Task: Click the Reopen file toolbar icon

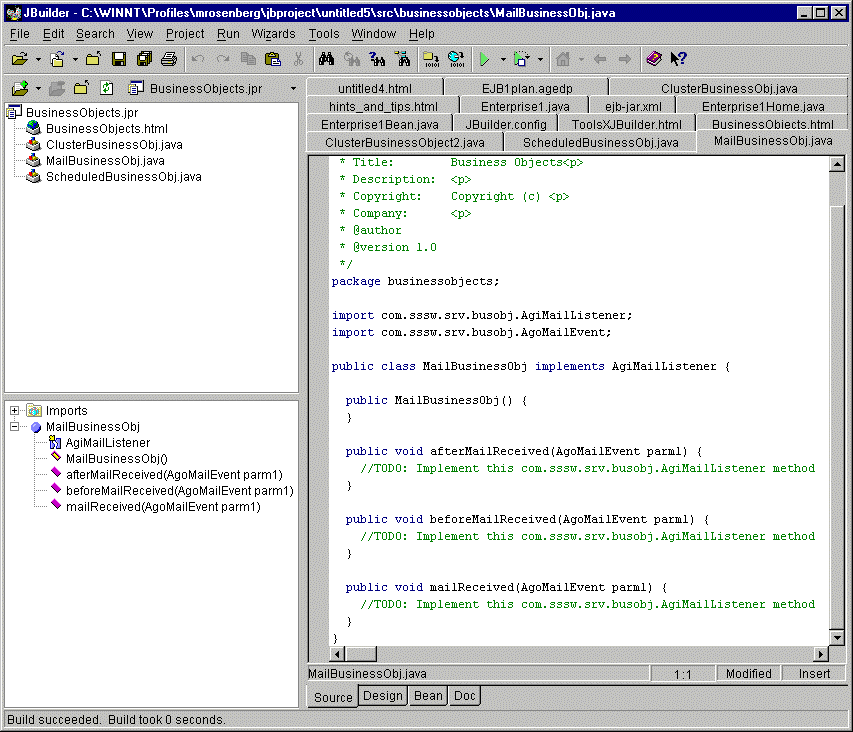Action: pos(58,59)
